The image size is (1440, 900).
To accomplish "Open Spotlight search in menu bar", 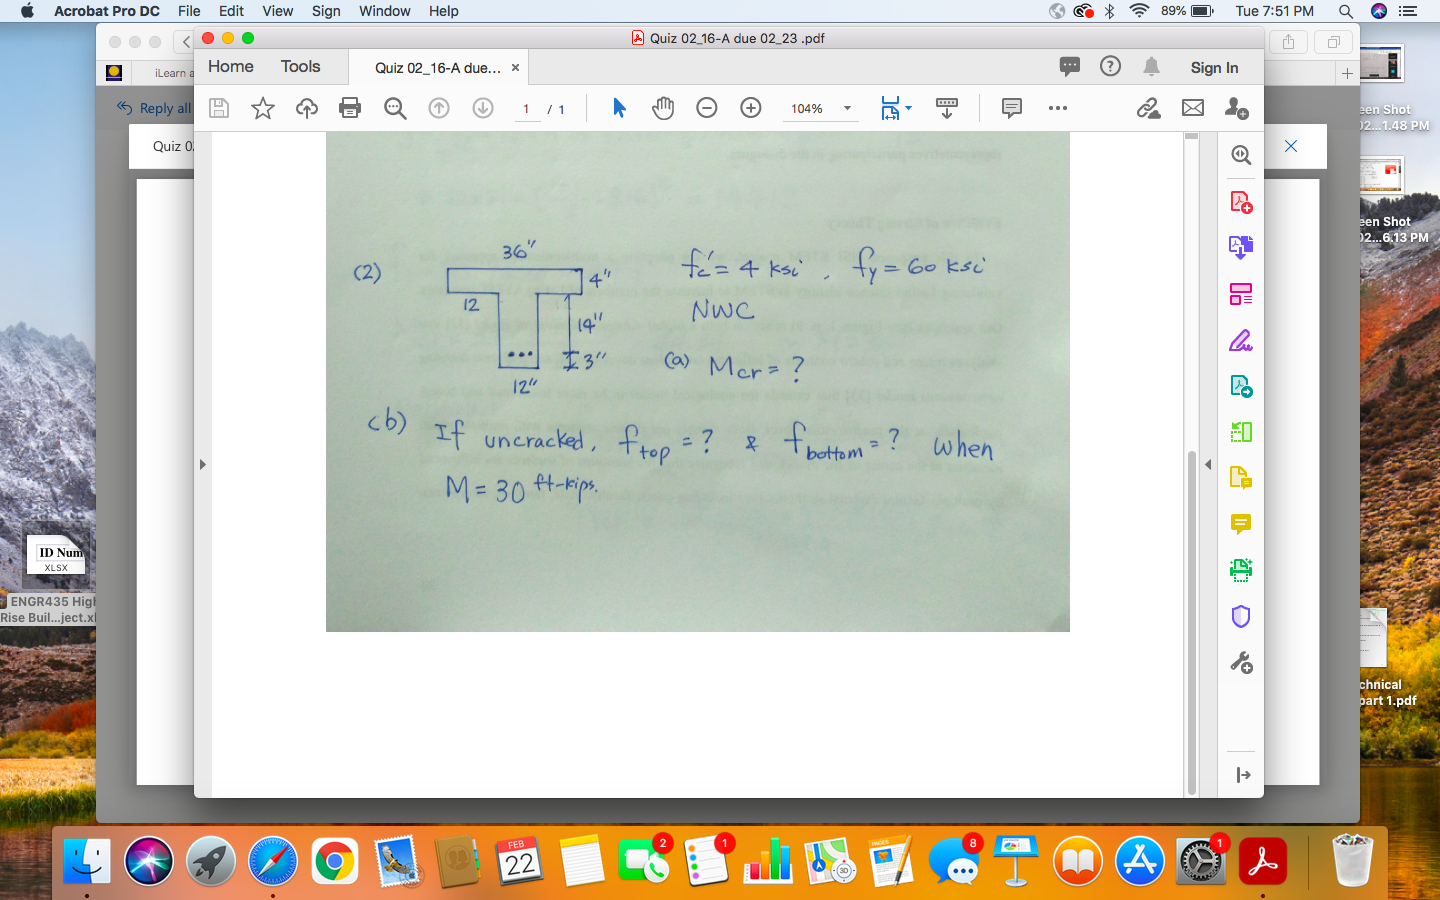I will pyautogui.click(x=1346, y=11).
